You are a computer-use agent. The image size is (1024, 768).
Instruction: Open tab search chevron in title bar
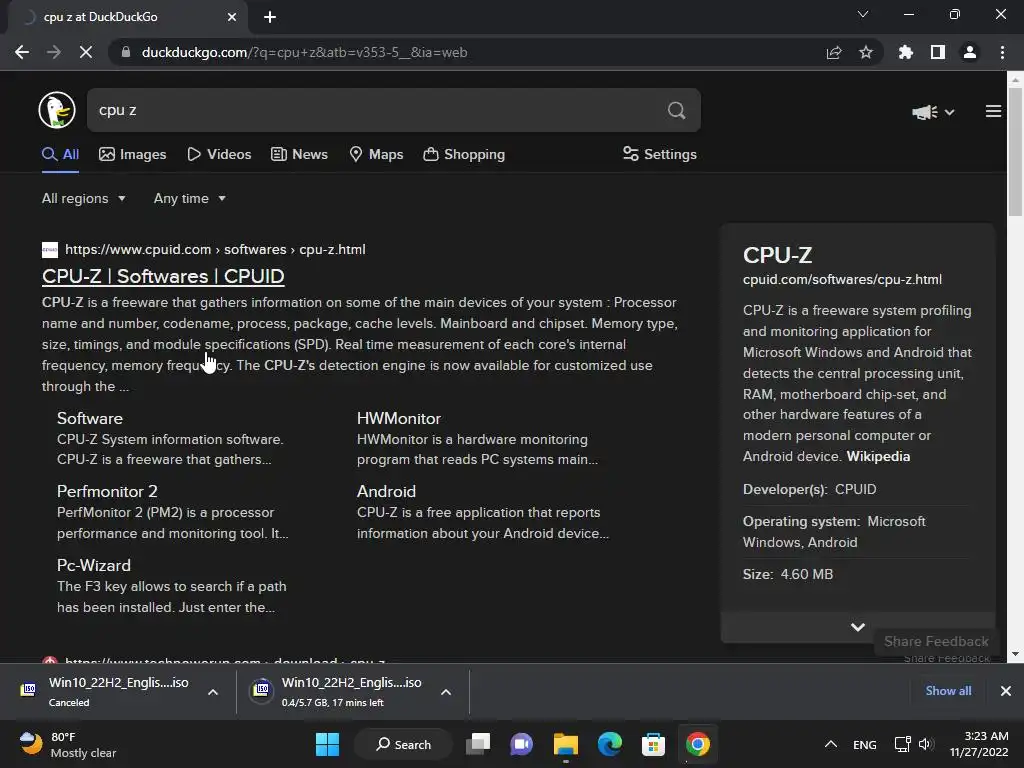863,14
